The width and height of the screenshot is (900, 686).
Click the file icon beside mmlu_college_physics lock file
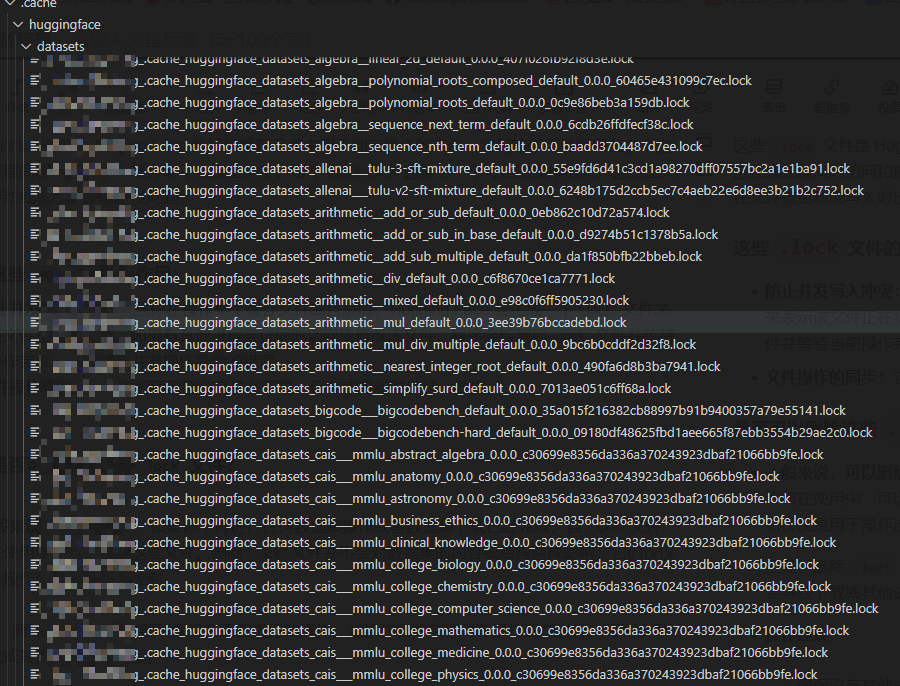tap(34, 674)
